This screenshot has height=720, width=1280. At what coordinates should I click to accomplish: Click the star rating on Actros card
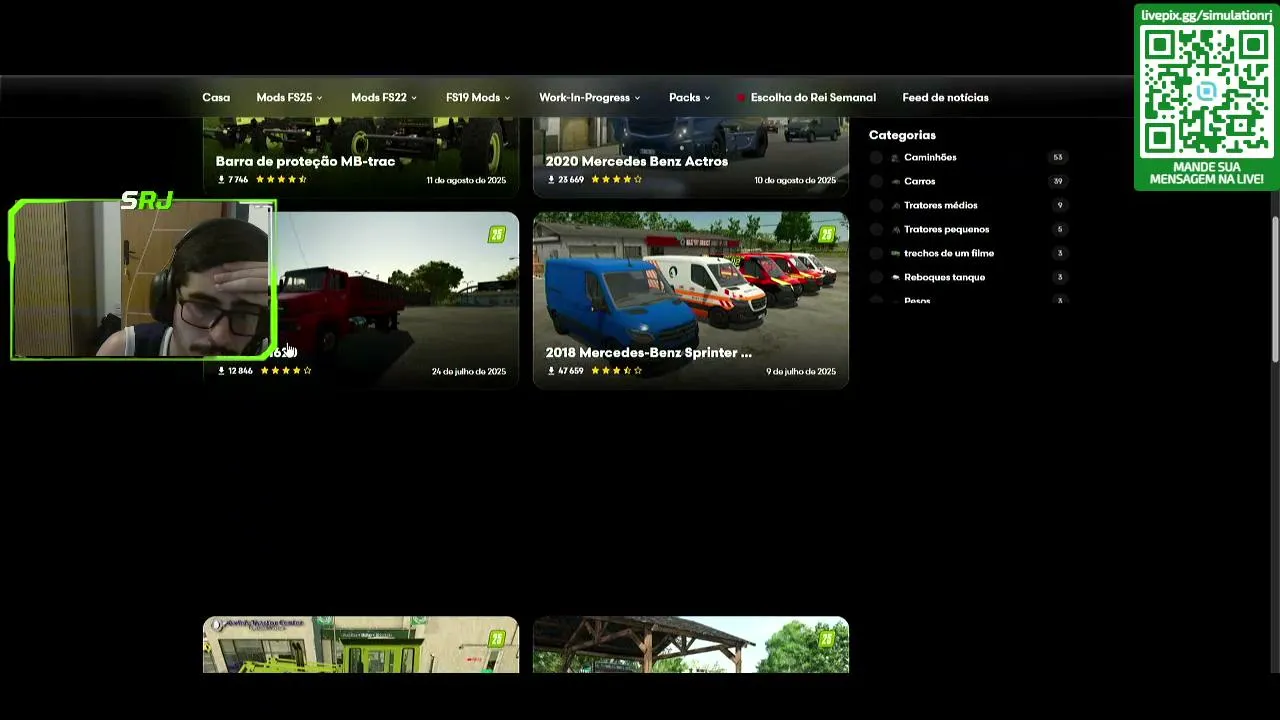coord(616,180)
